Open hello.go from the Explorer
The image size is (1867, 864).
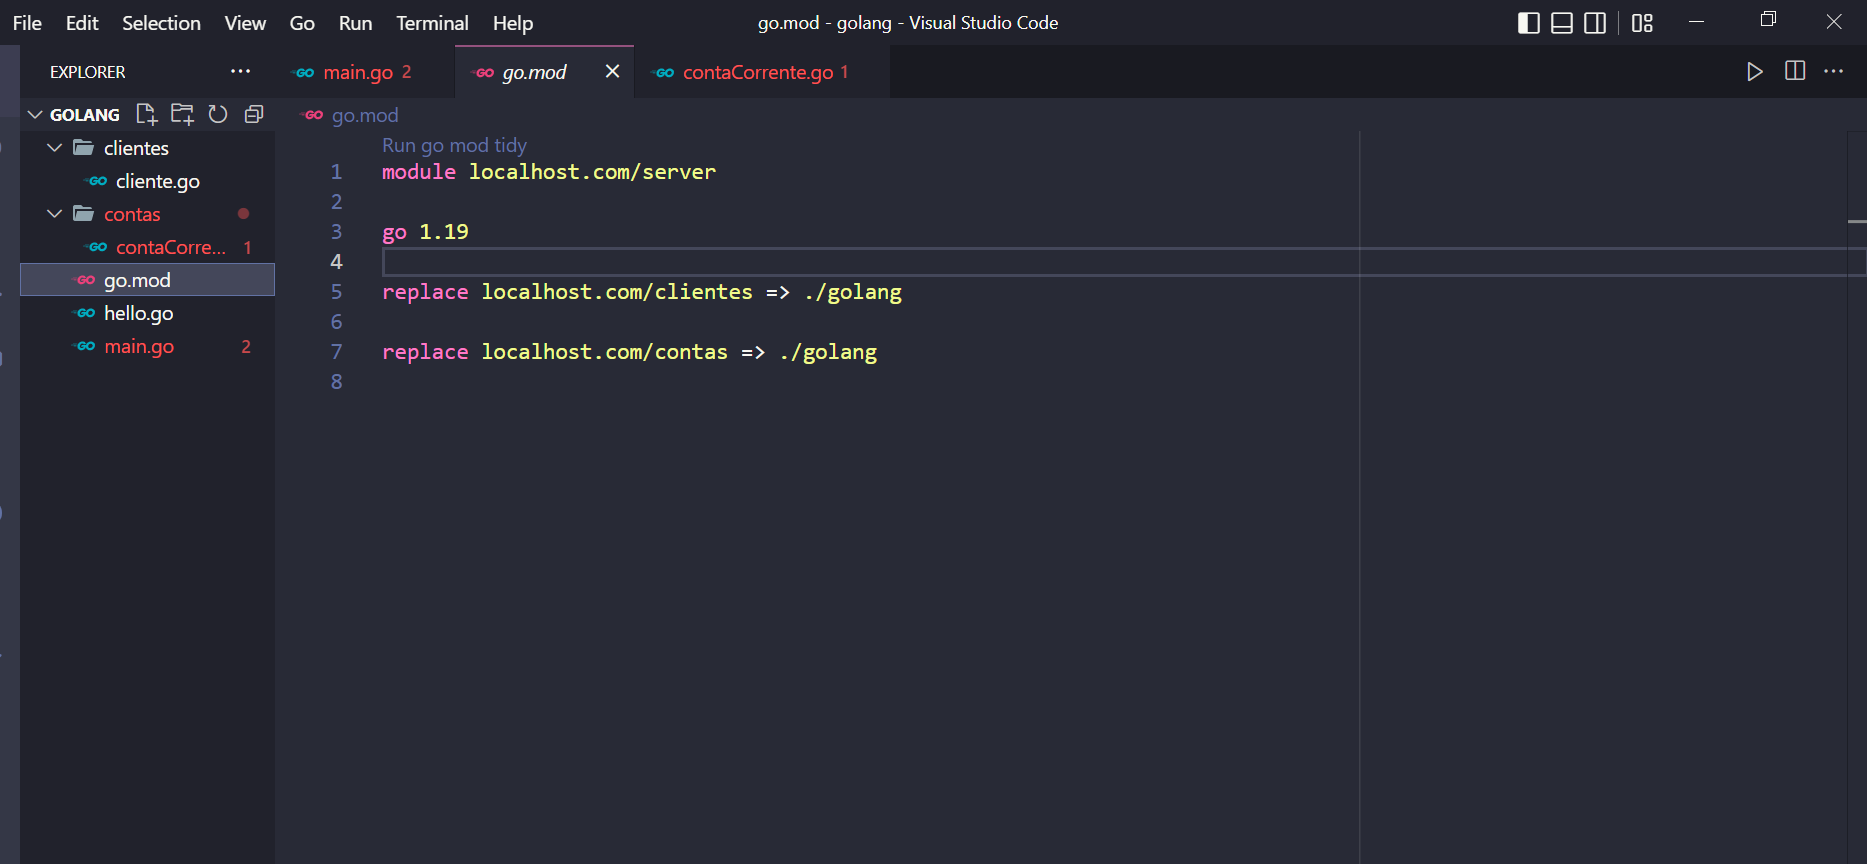tap(147, 313)
